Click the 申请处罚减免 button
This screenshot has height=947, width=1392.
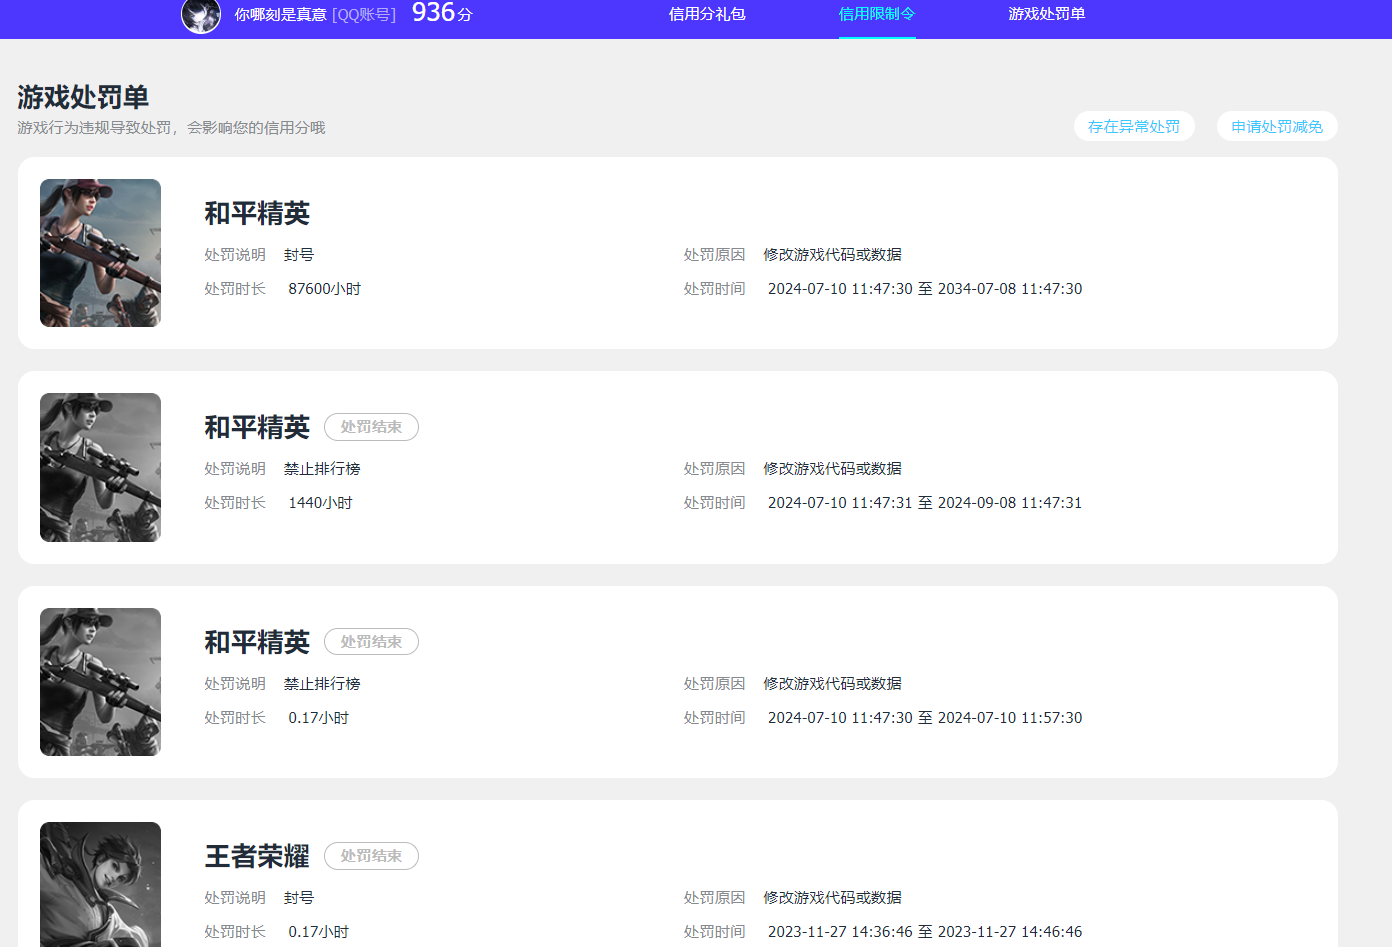(x=1277, y=126)
